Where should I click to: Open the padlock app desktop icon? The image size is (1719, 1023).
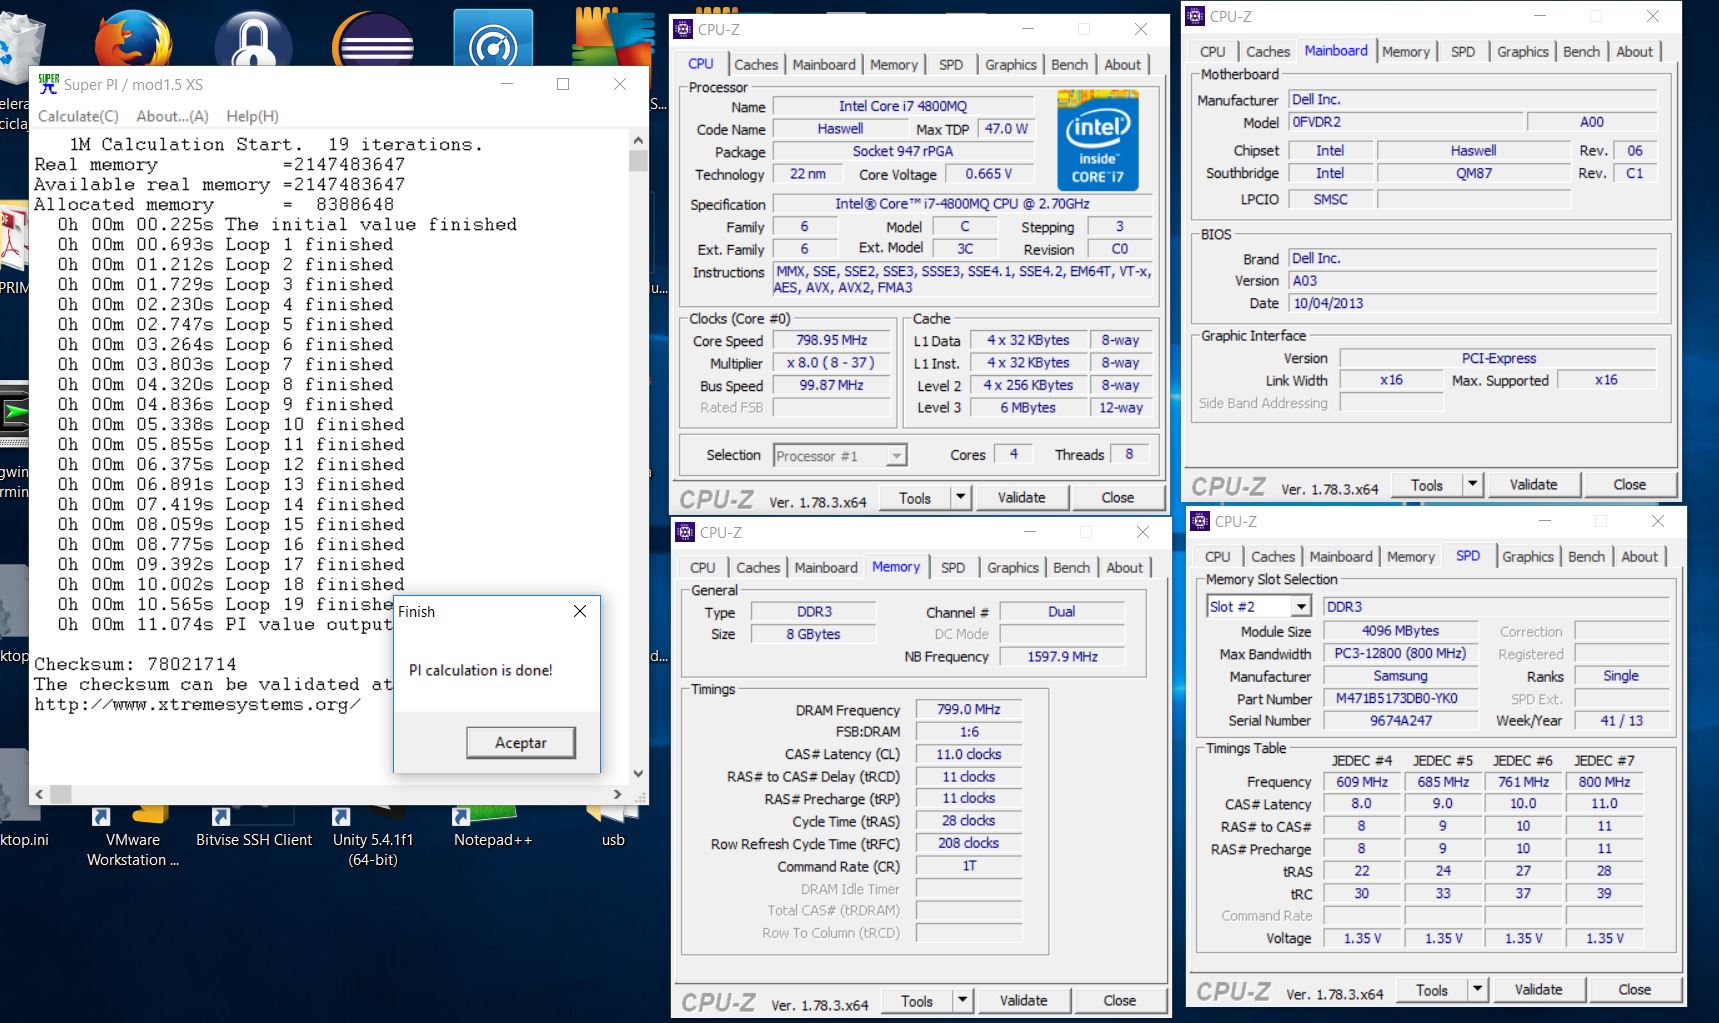(253, 40)
